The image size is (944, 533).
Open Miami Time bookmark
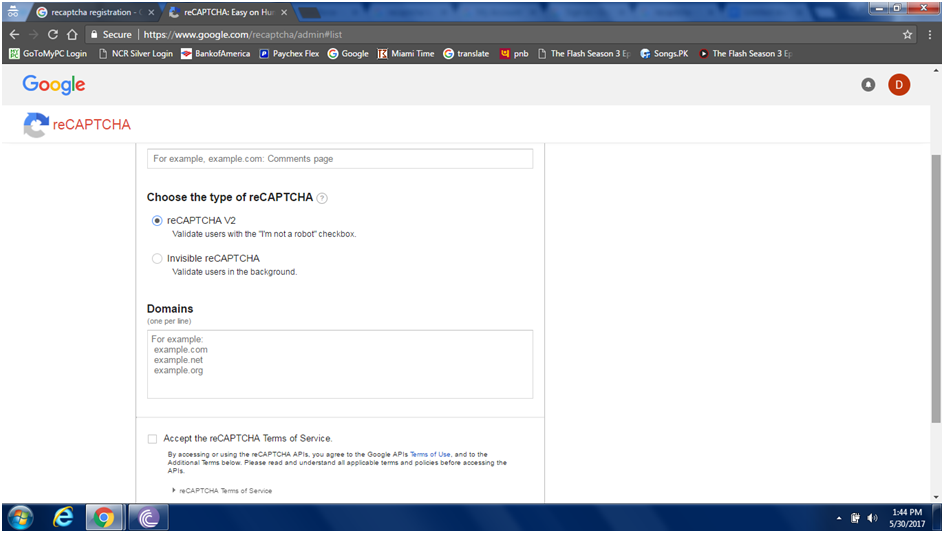[406, 54]
